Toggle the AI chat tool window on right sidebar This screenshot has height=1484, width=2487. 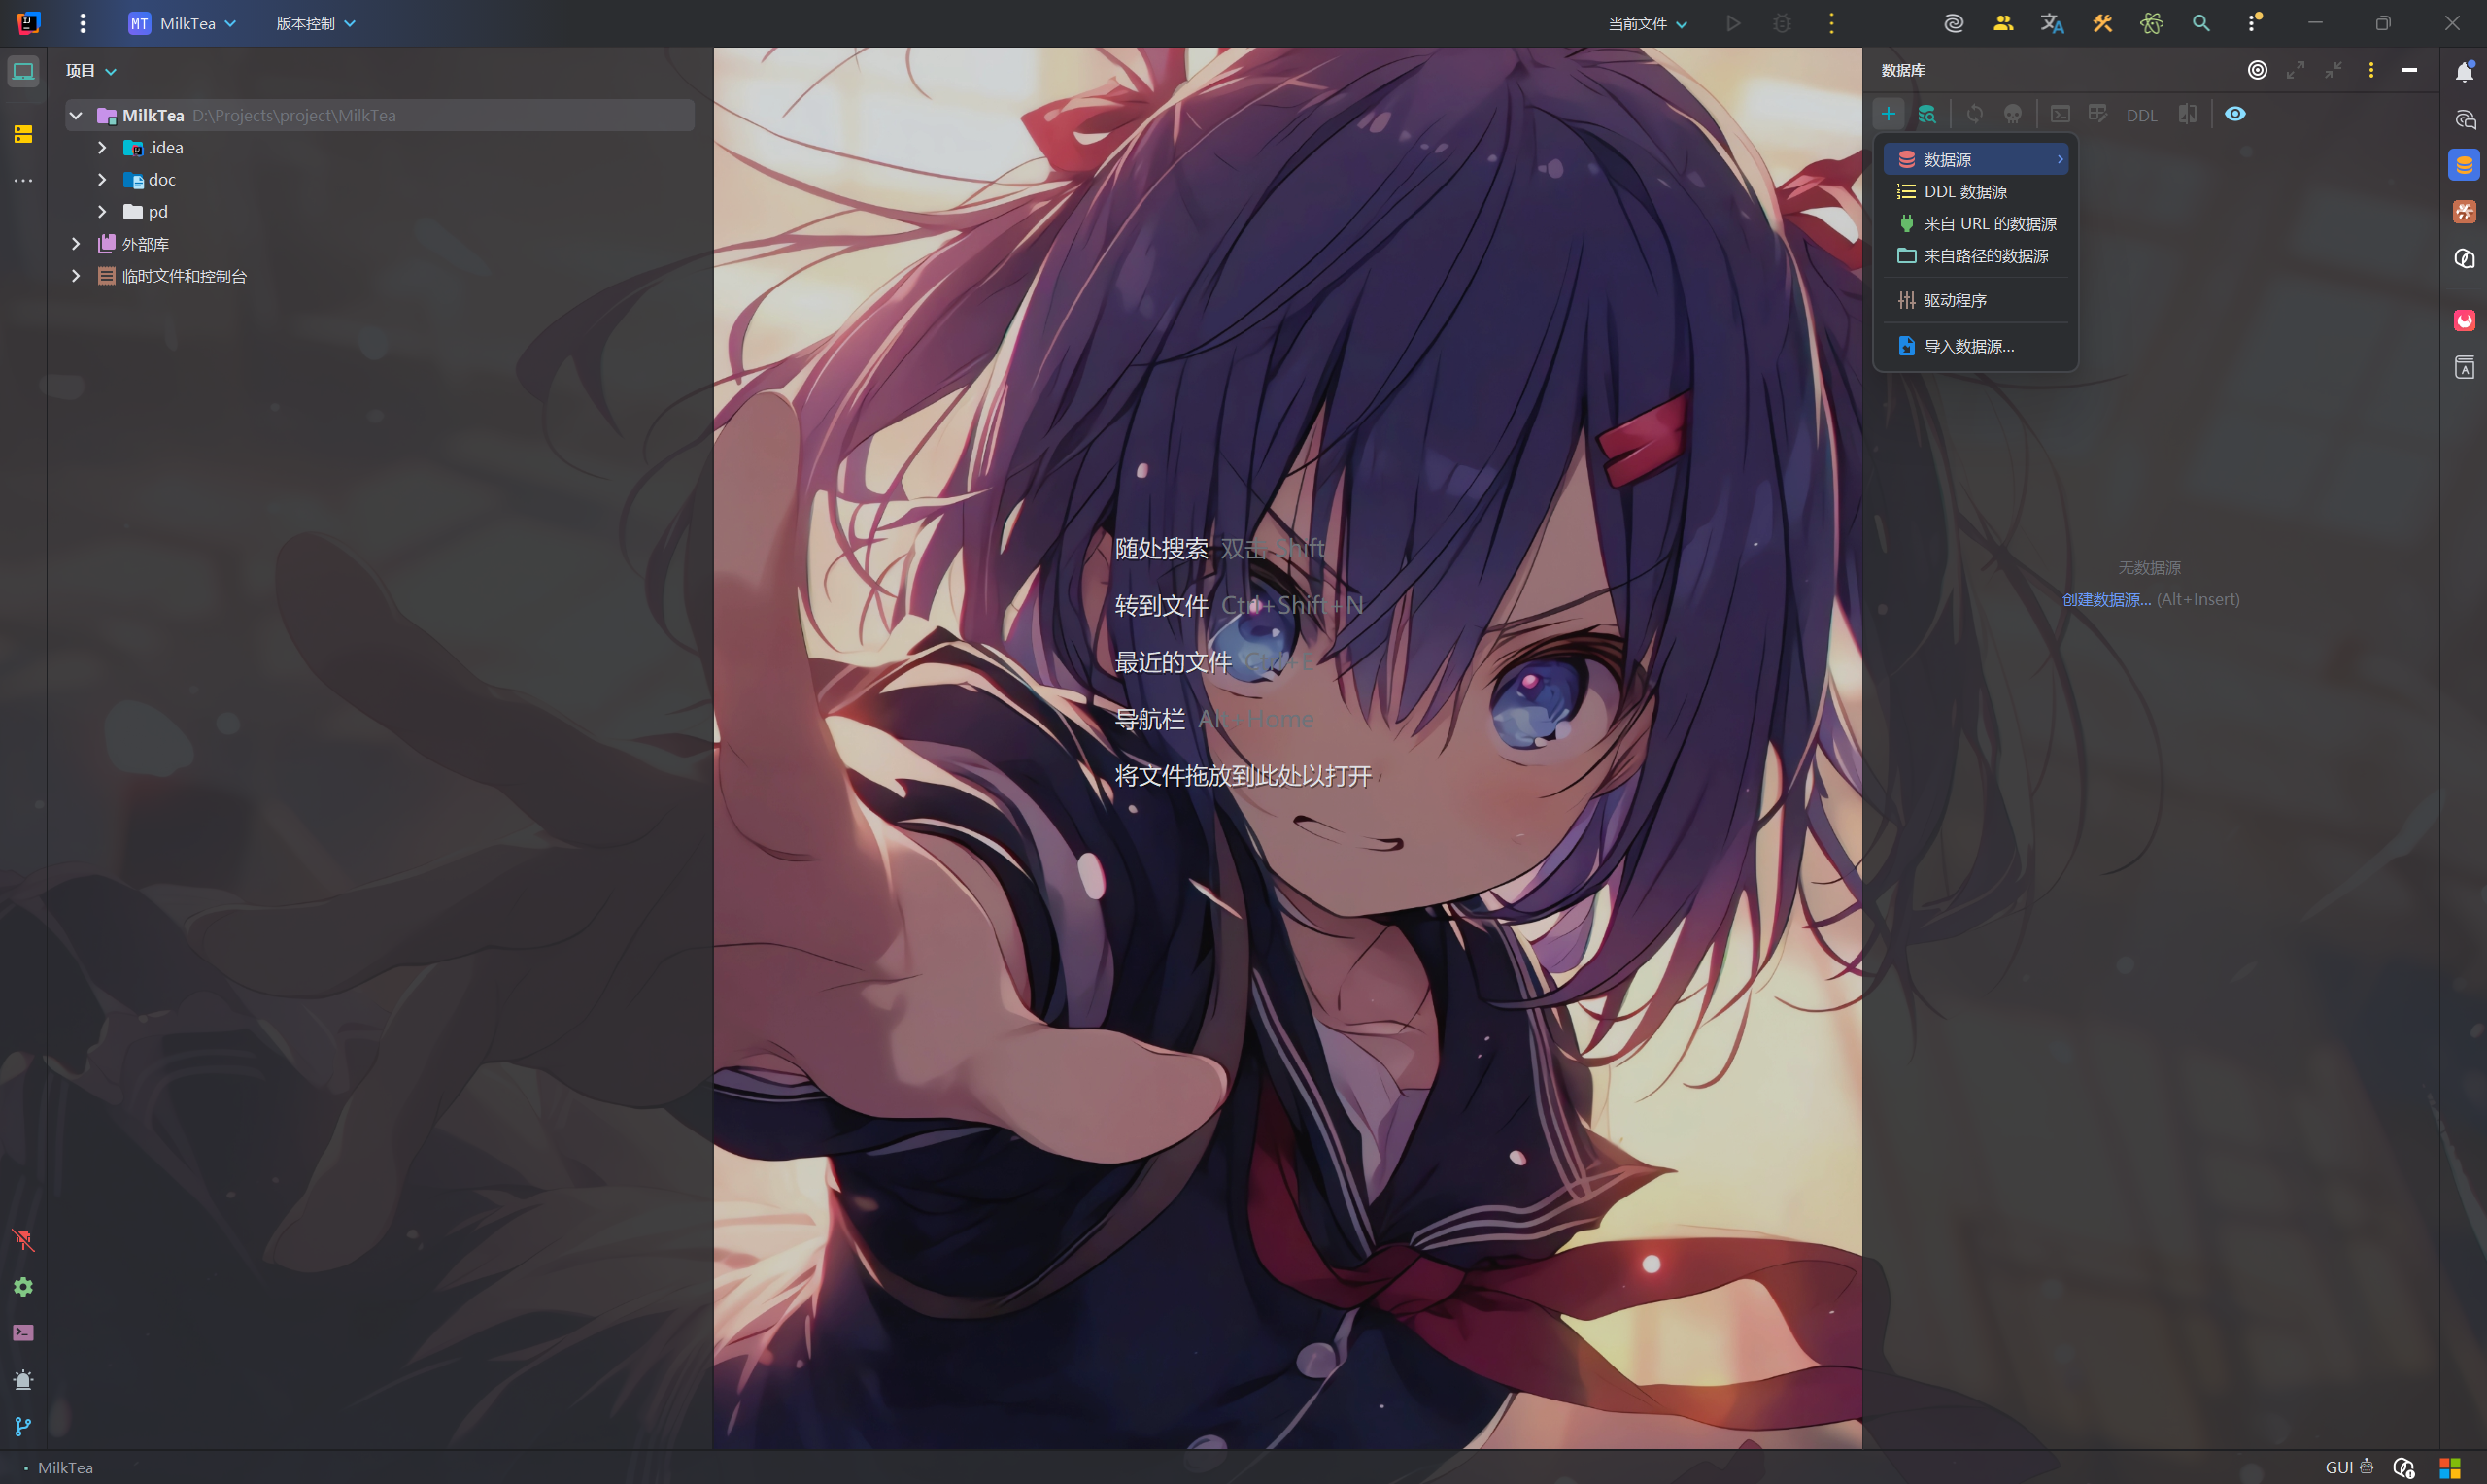point(2464,120)
